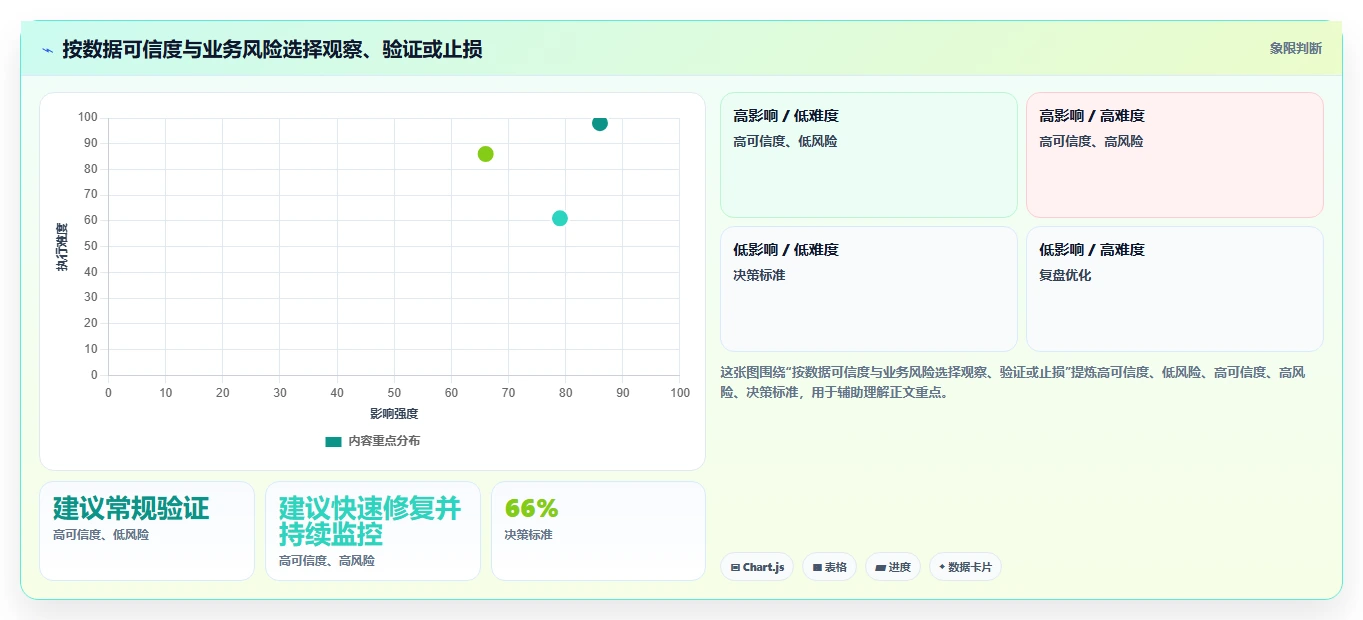Click the 66% stat value
1363x620 pixels.
pyautogui.click(x=531, y=508)
